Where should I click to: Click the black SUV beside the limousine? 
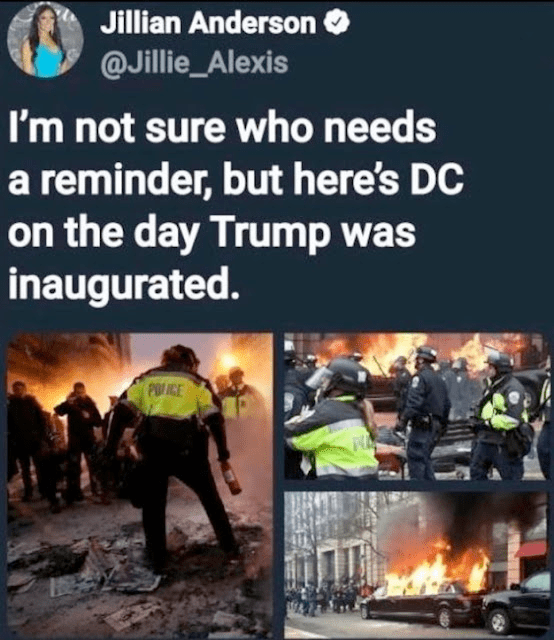click(516, 602)
